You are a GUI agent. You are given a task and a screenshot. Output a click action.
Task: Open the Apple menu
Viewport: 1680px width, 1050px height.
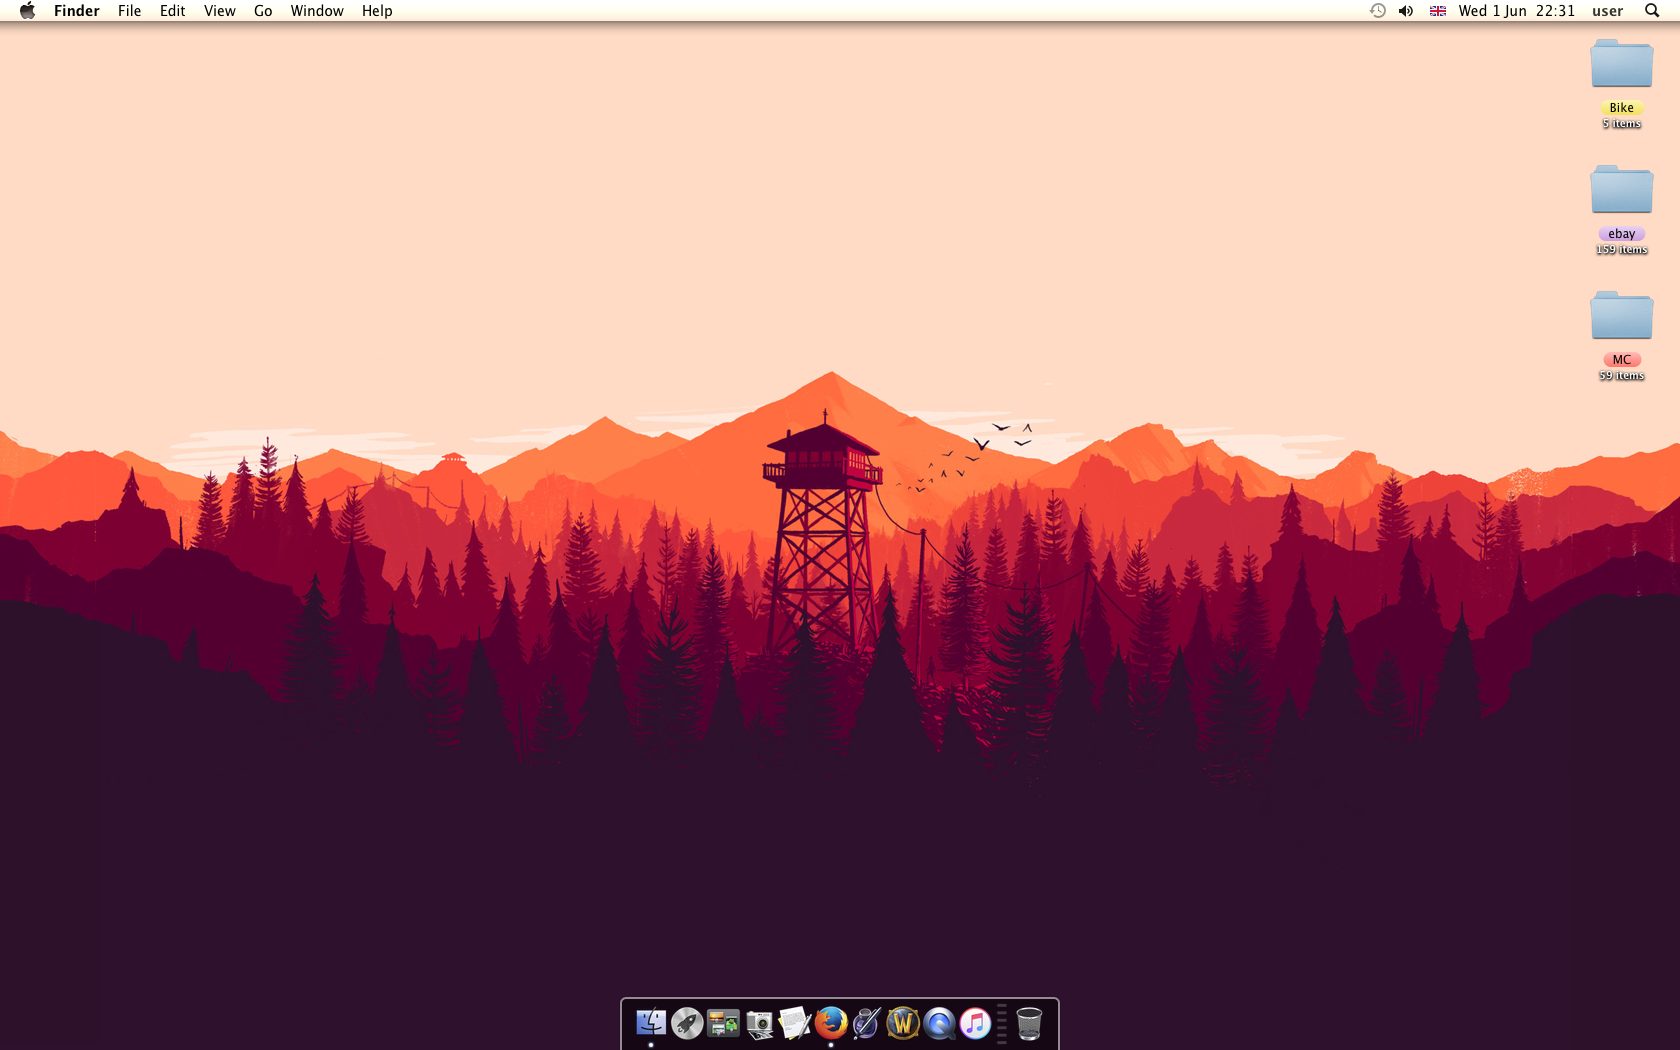(x=27, y=11)
